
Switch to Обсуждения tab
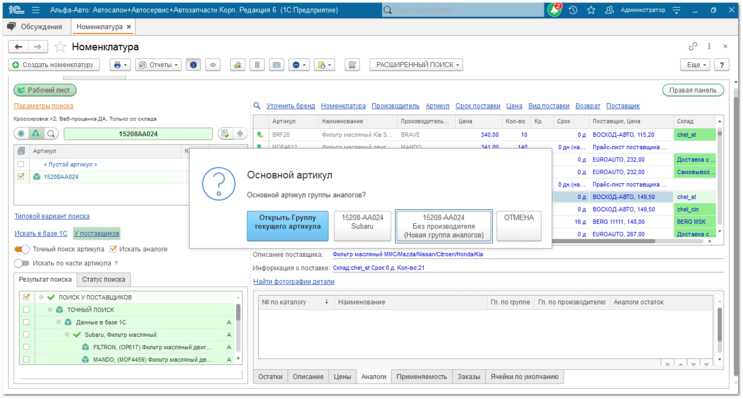tap(36, 27)
